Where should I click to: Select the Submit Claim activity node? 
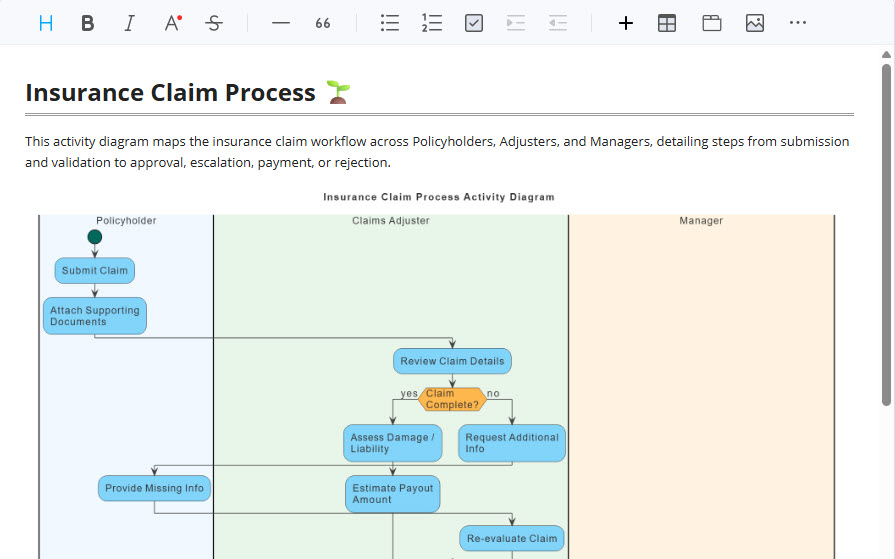tap(95, 271)
